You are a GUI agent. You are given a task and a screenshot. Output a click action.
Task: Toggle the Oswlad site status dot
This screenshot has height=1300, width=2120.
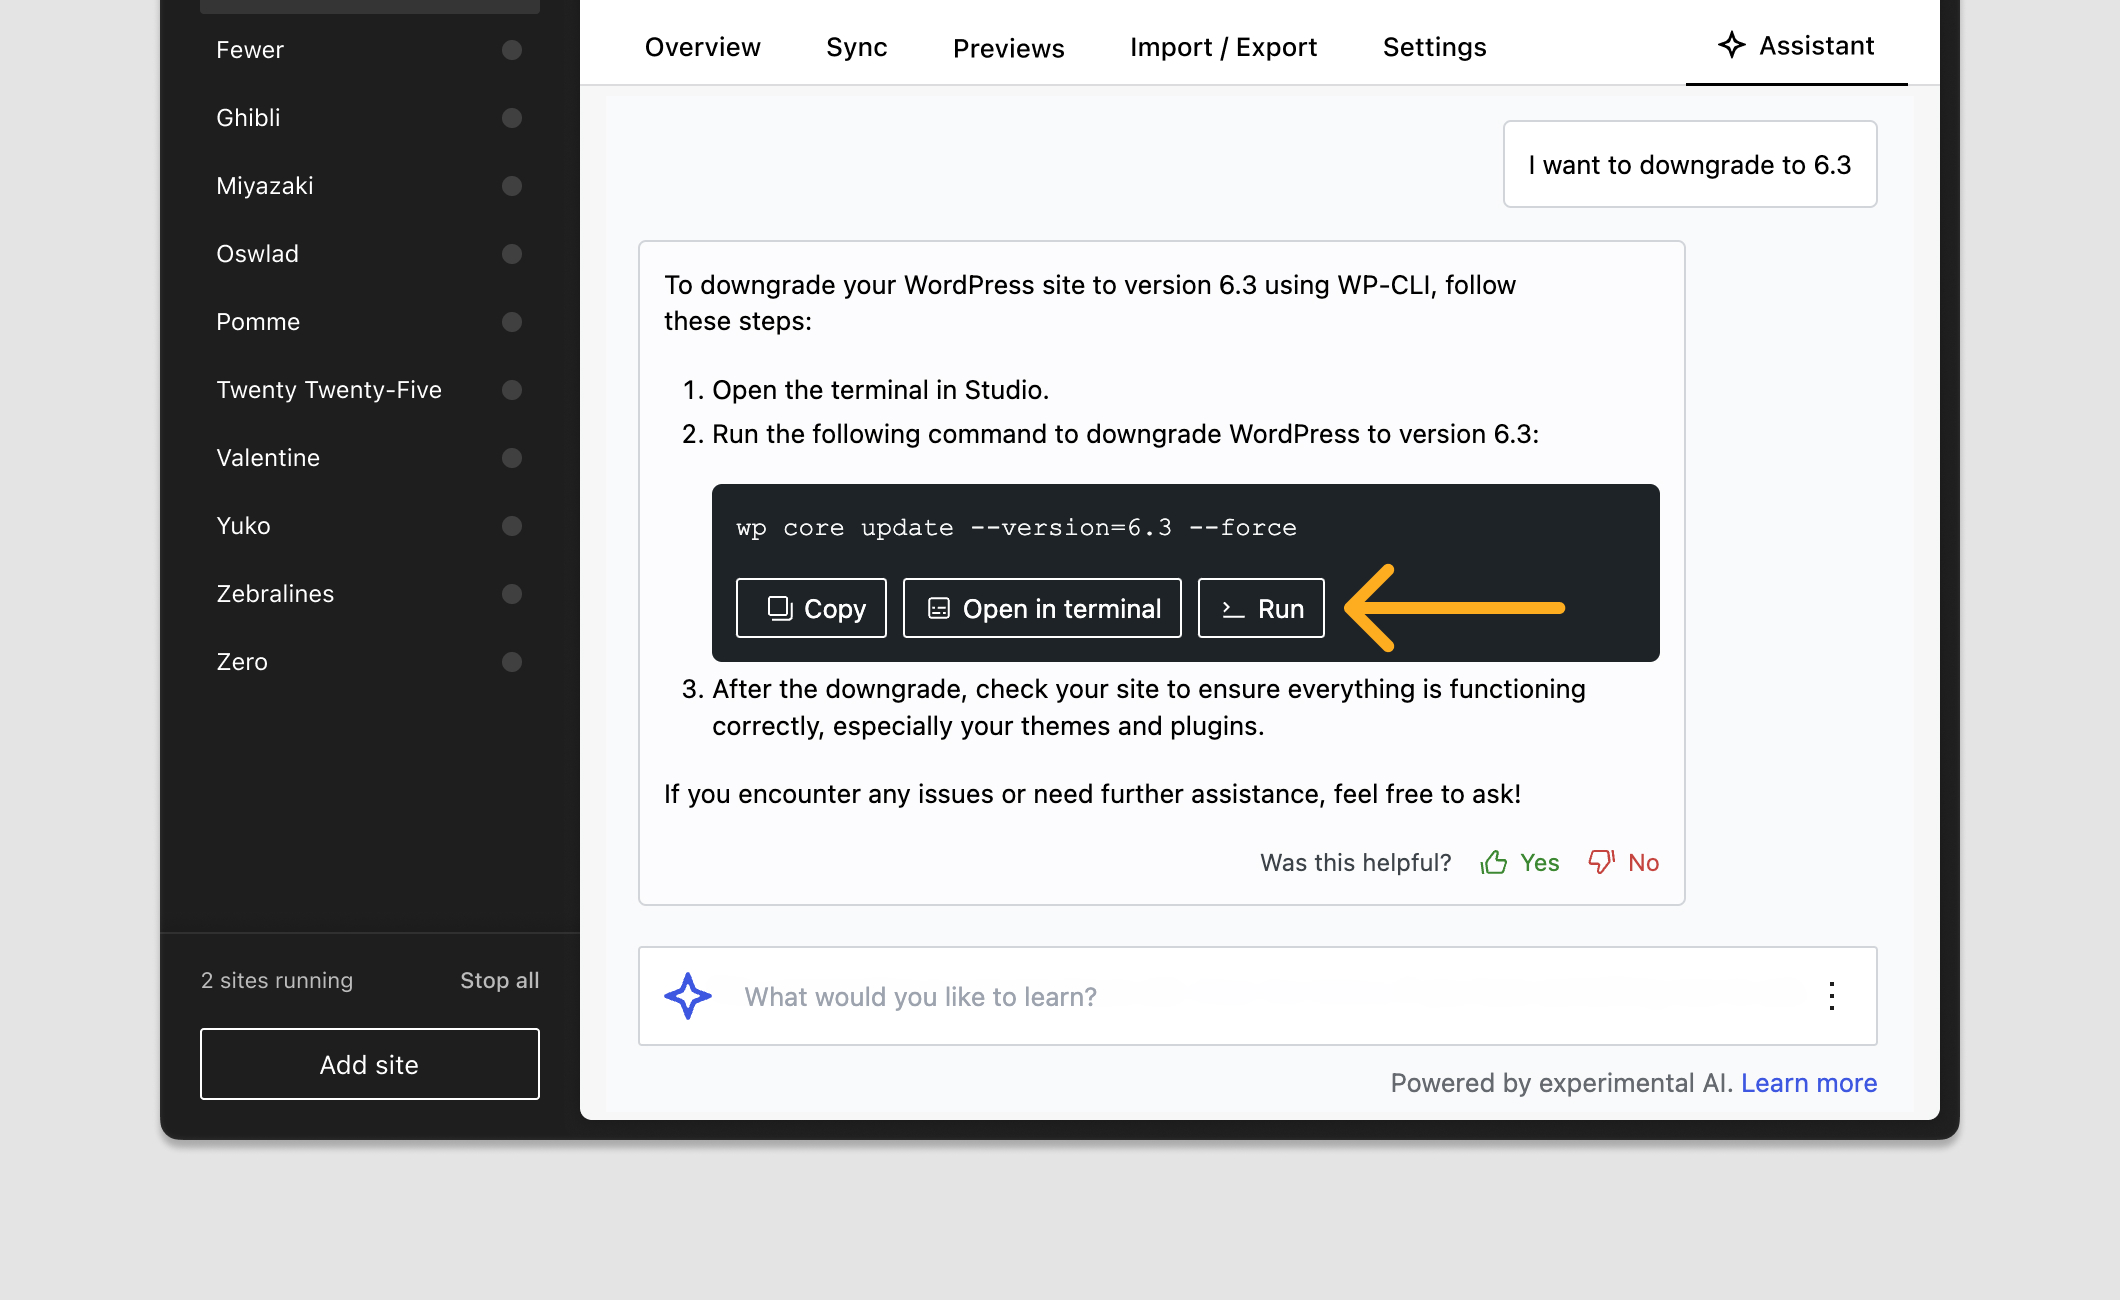(x=512, y=254)
